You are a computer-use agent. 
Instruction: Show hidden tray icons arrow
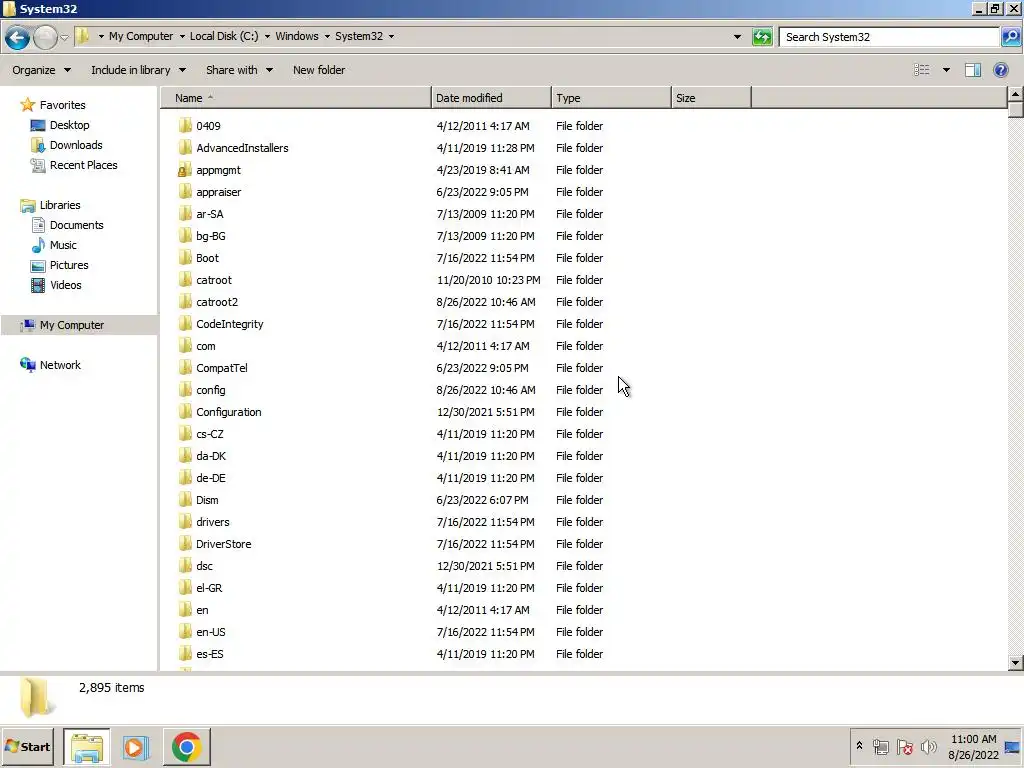[x=859, y=746]
